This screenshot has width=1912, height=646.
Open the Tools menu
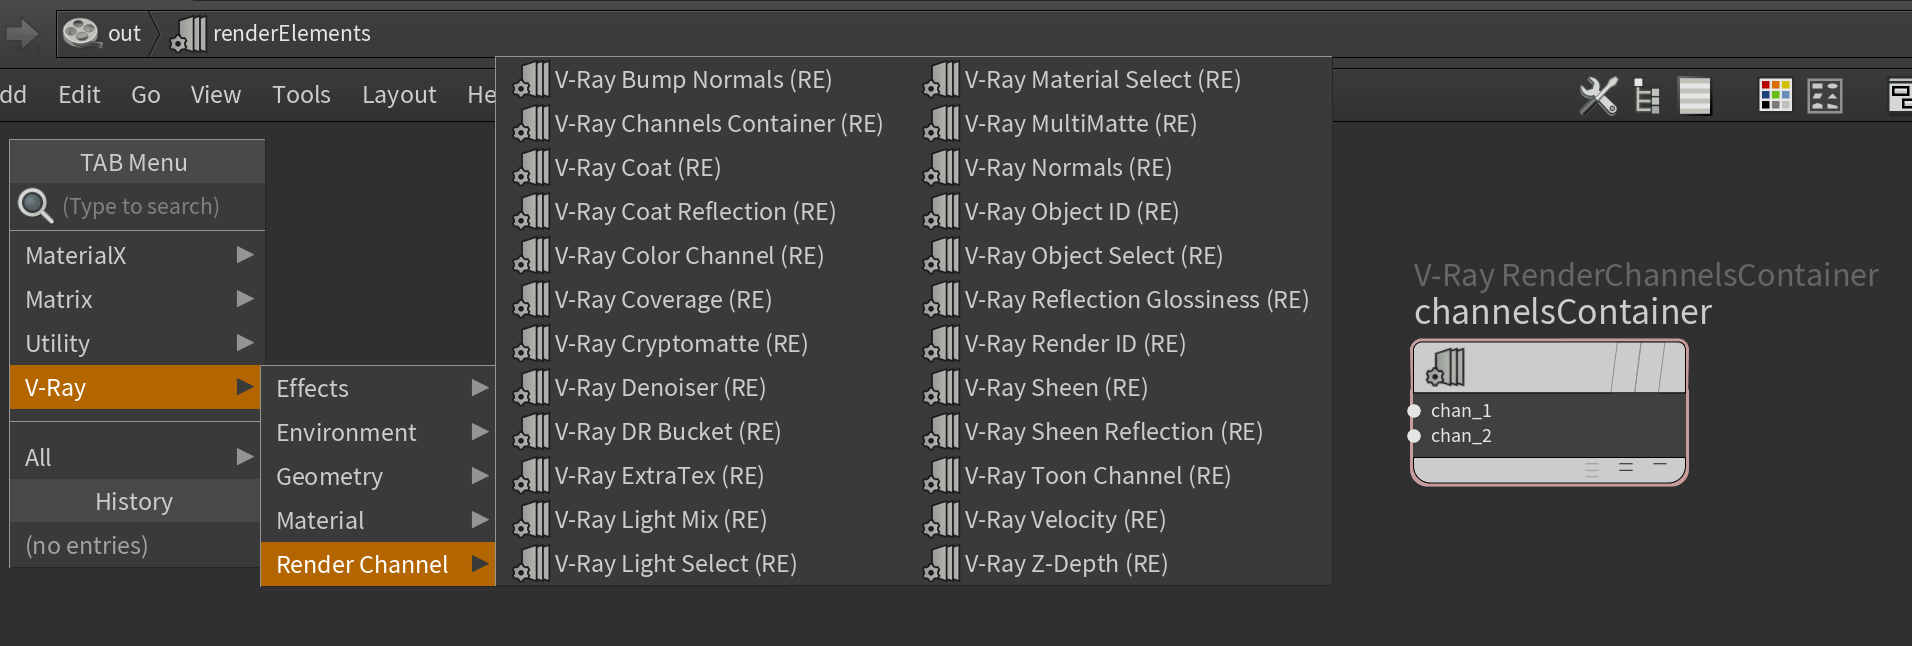click(x=301, y=95)
